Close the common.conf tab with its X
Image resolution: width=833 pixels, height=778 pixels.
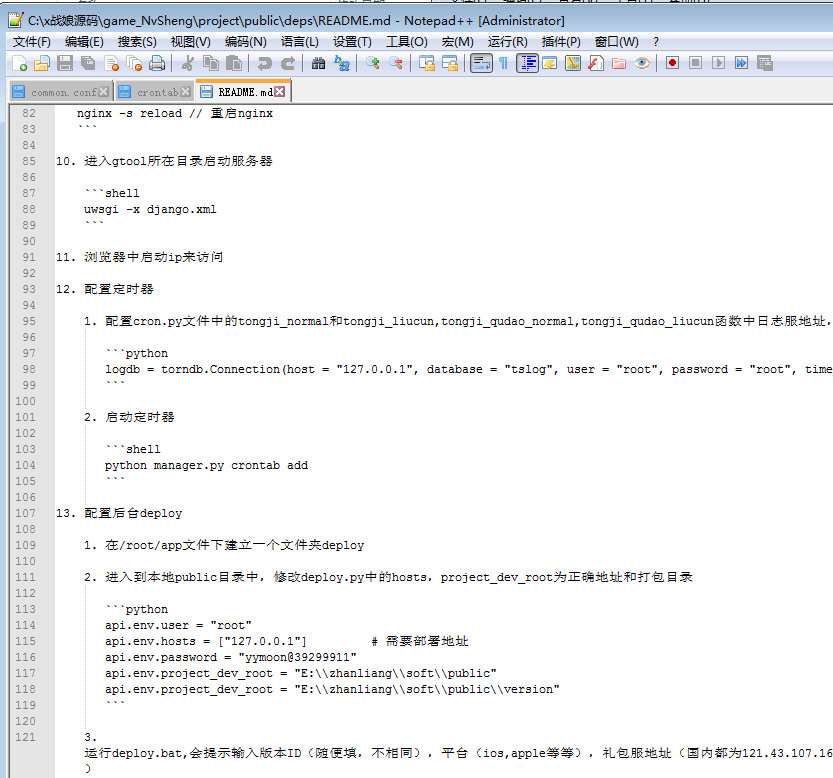104,92
